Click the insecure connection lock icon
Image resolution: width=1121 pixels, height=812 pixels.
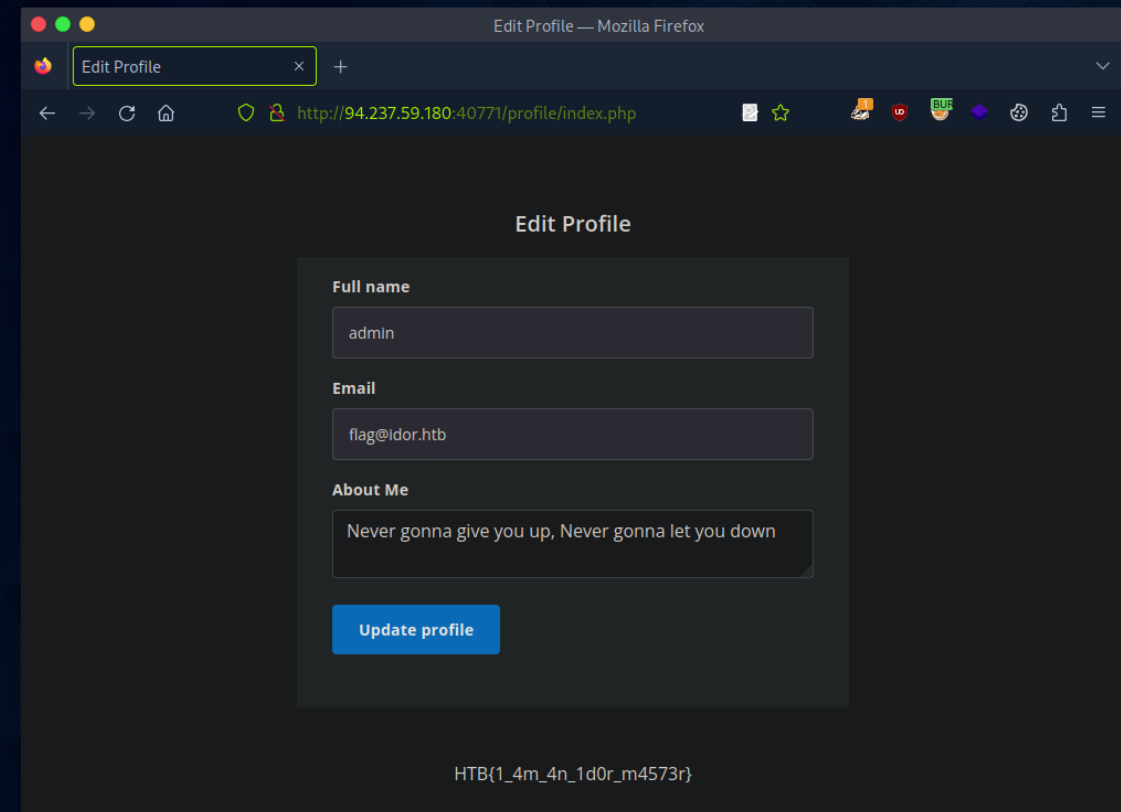277,113
